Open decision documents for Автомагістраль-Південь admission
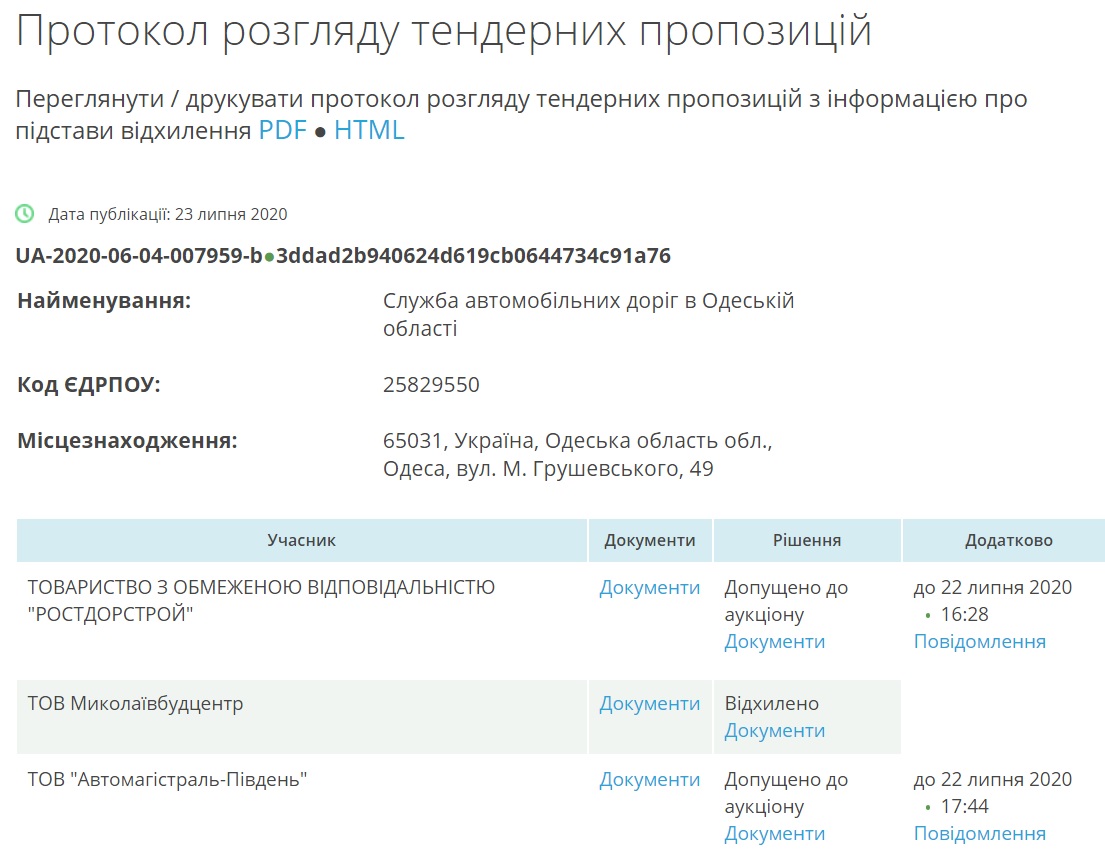1105x857 pixels. pos(774,834)
